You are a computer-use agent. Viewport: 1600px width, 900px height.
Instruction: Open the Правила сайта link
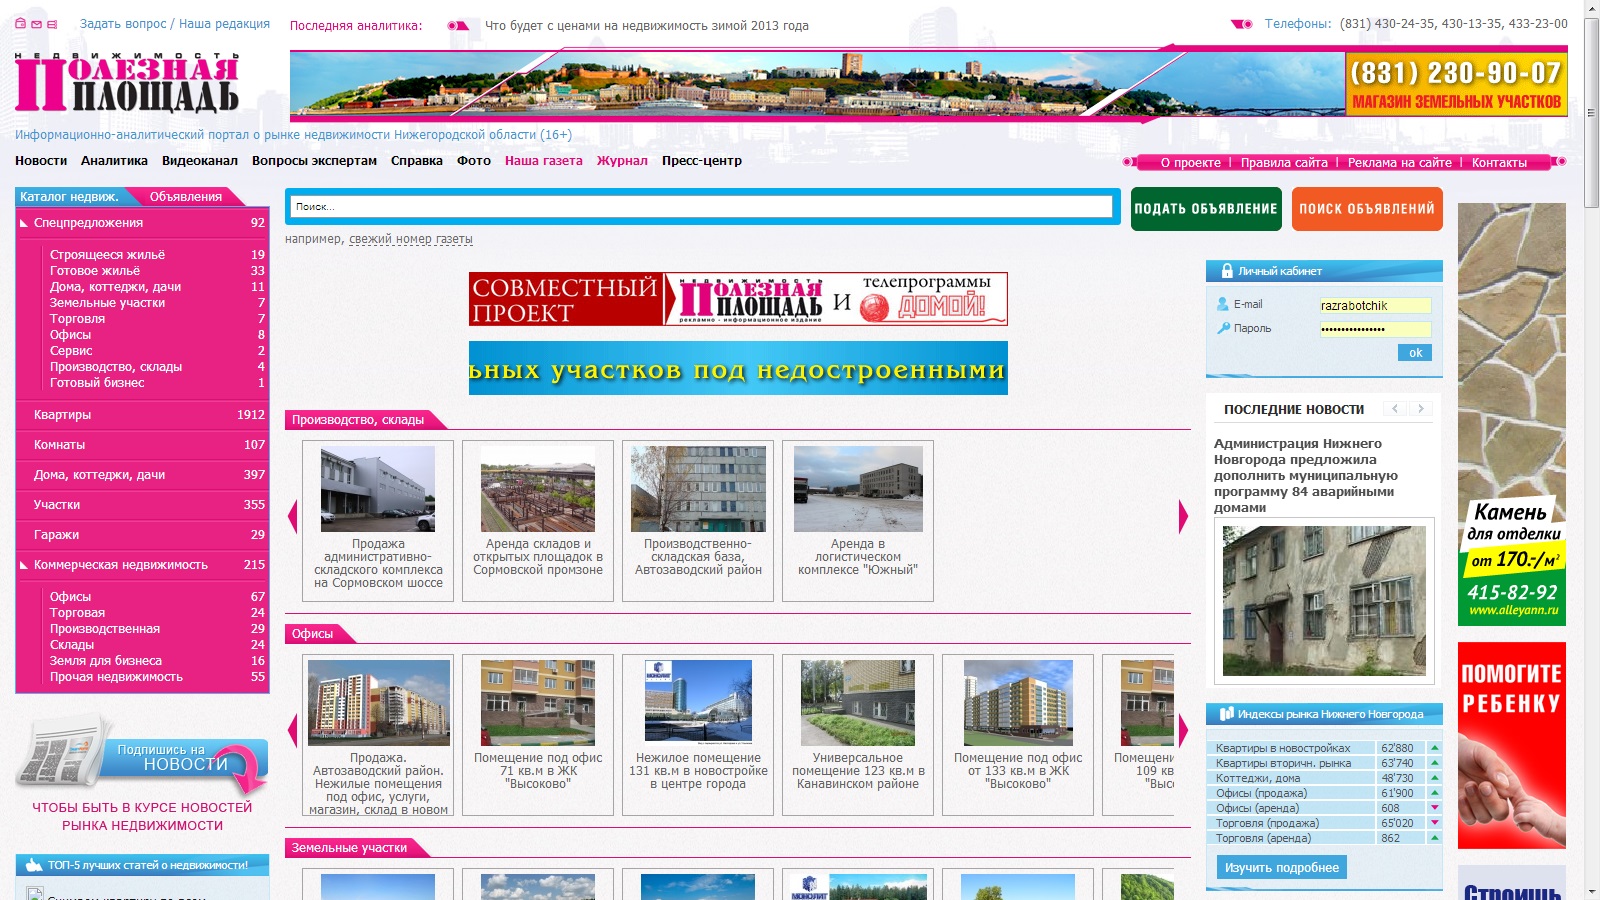pyautogui.click(x=1284, y=163)
